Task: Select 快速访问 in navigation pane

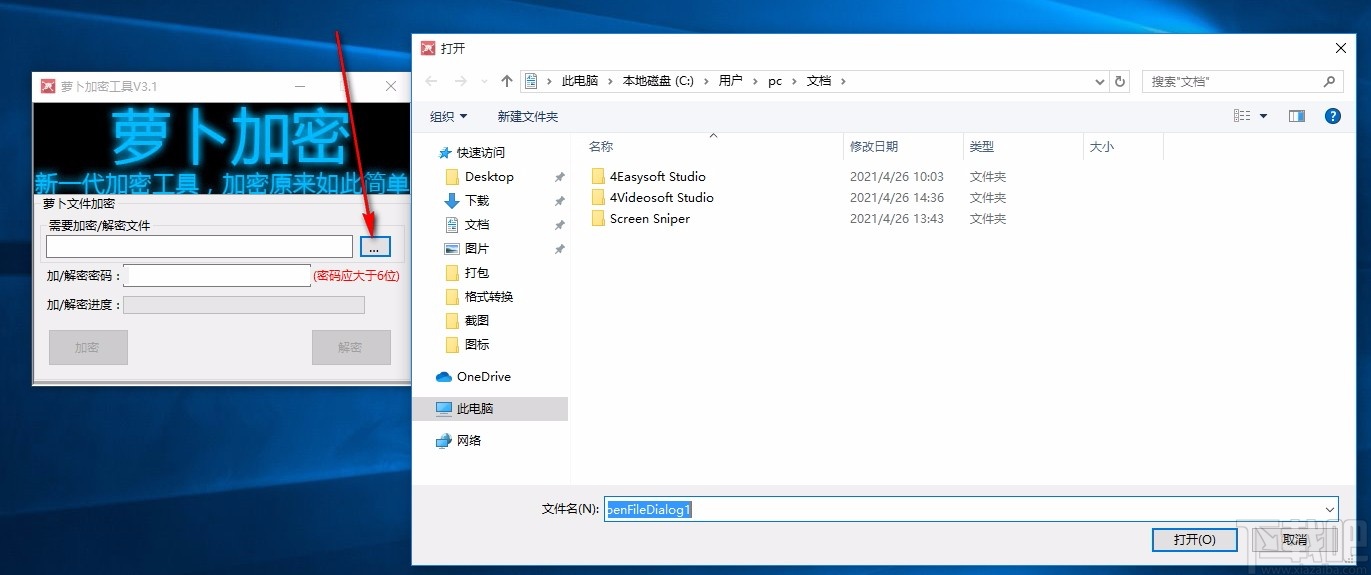Action: [481, 152]
